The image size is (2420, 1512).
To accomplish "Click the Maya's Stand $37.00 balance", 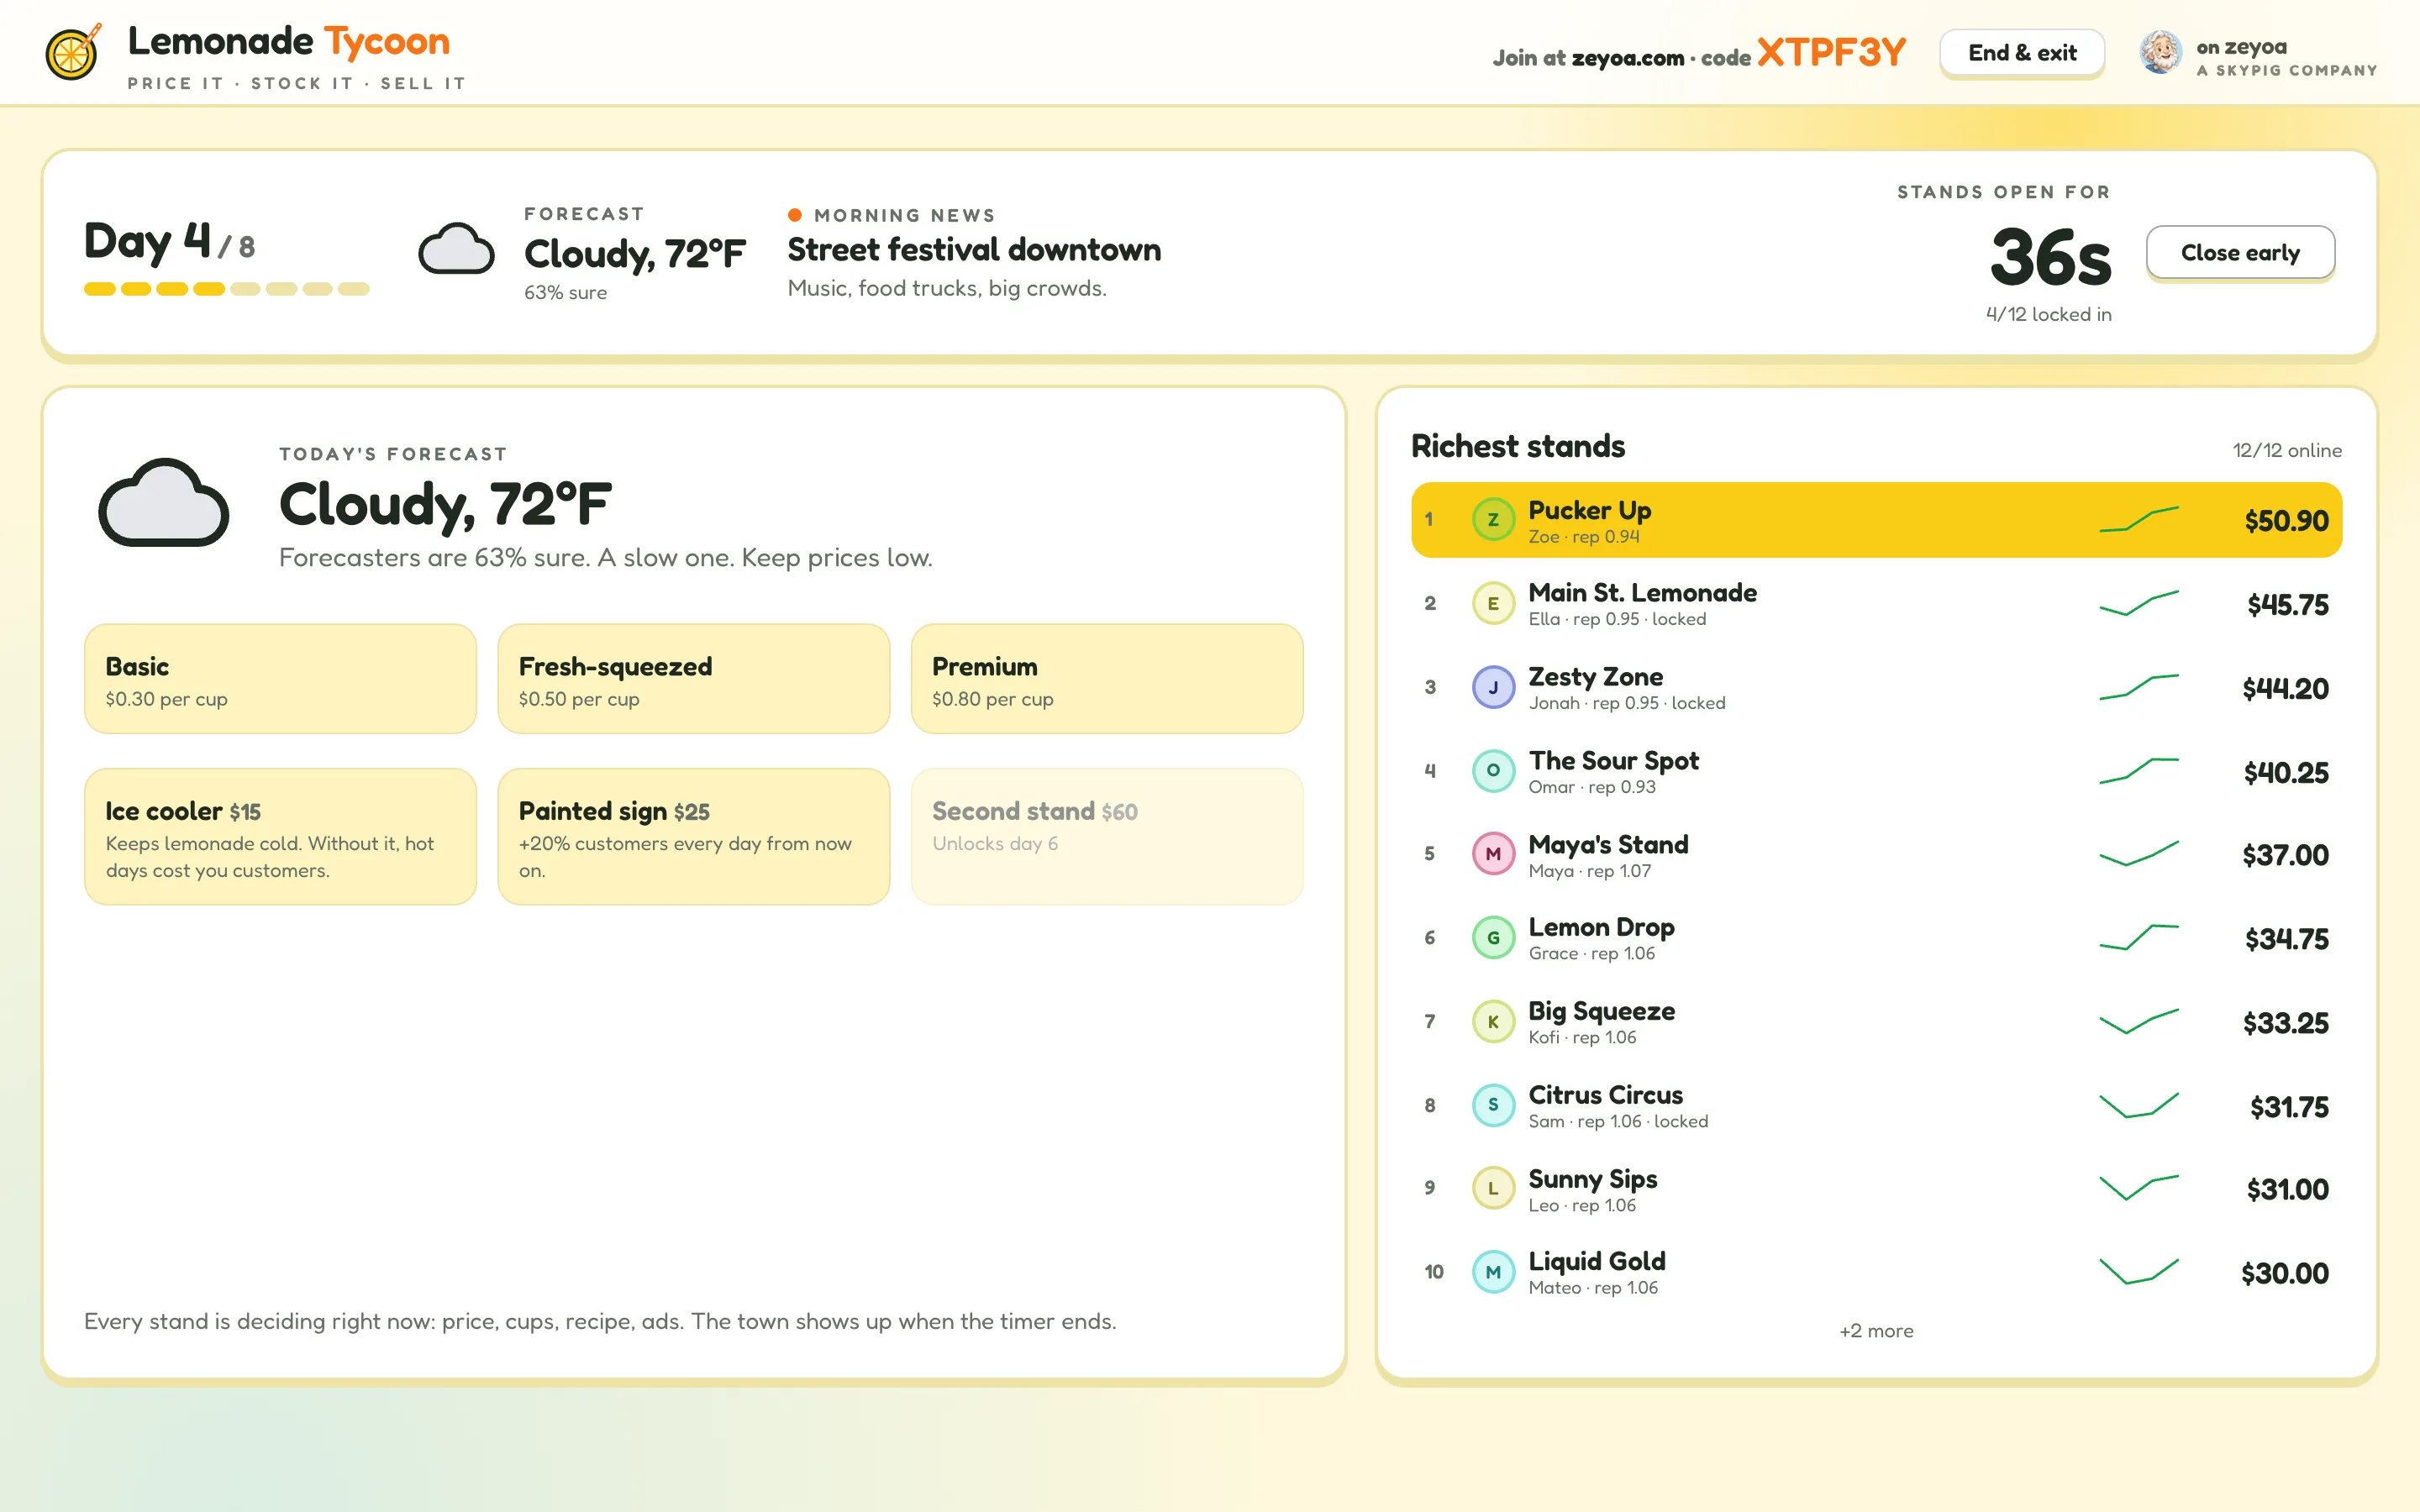I will pos(2285,856).
